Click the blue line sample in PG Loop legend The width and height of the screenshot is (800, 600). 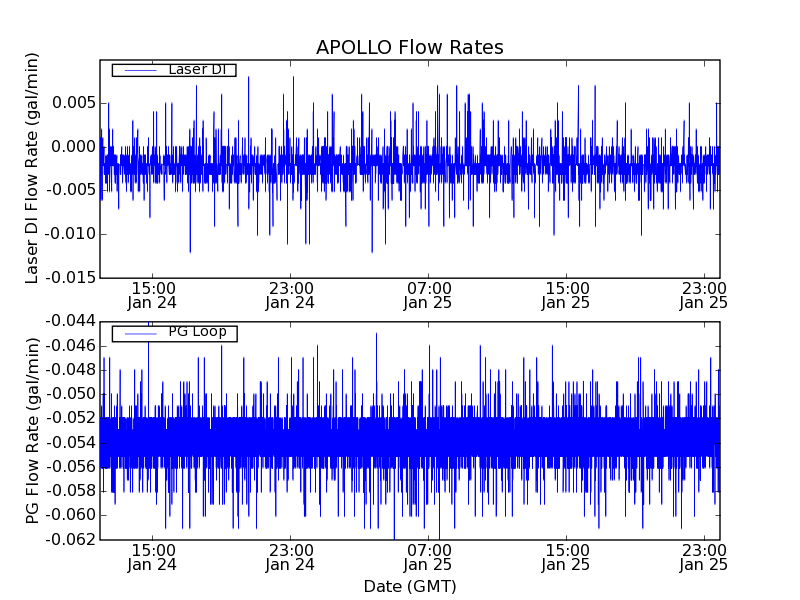(x=141, y=334)
